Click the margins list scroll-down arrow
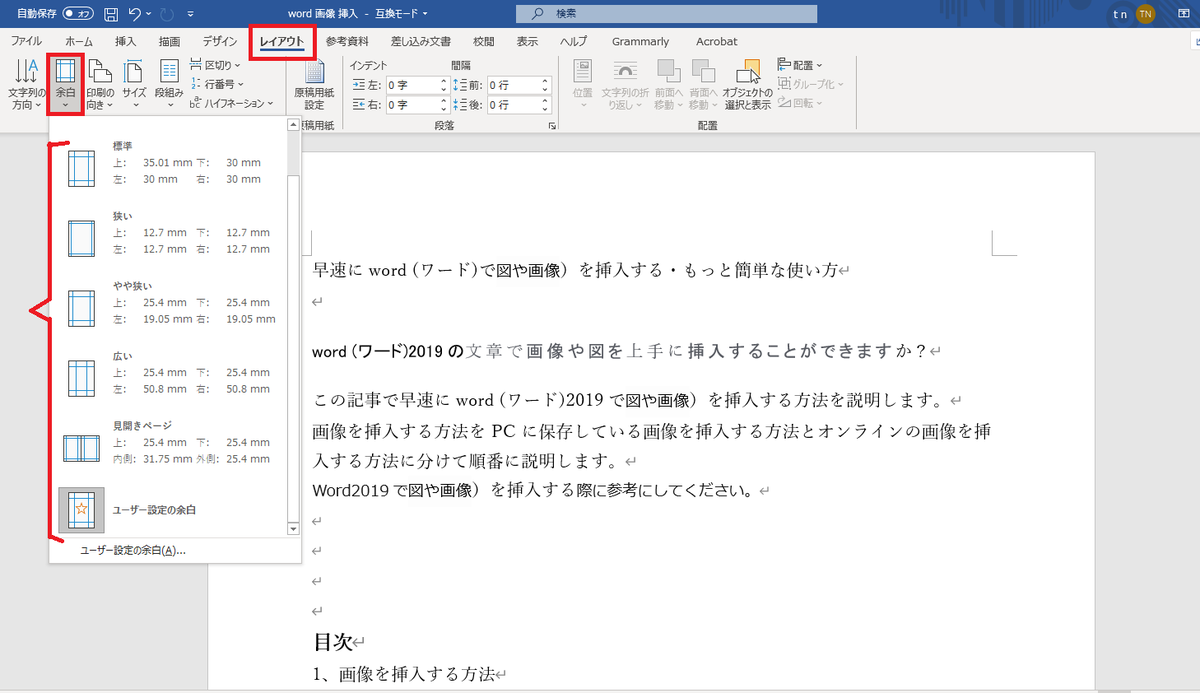This screenshot has width=1200, height=693. [293, 528]
